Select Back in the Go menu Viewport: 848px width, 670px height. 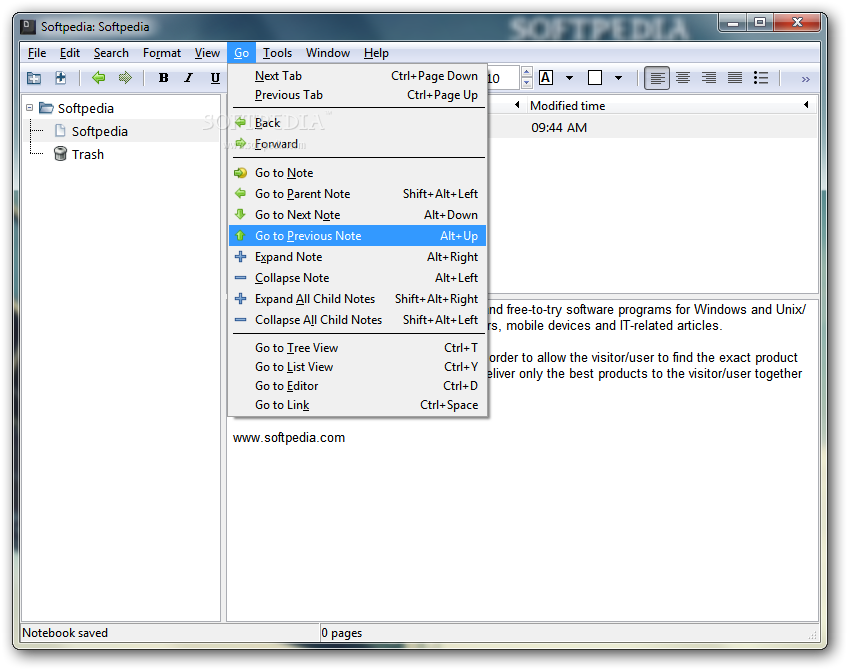[357, 123]
